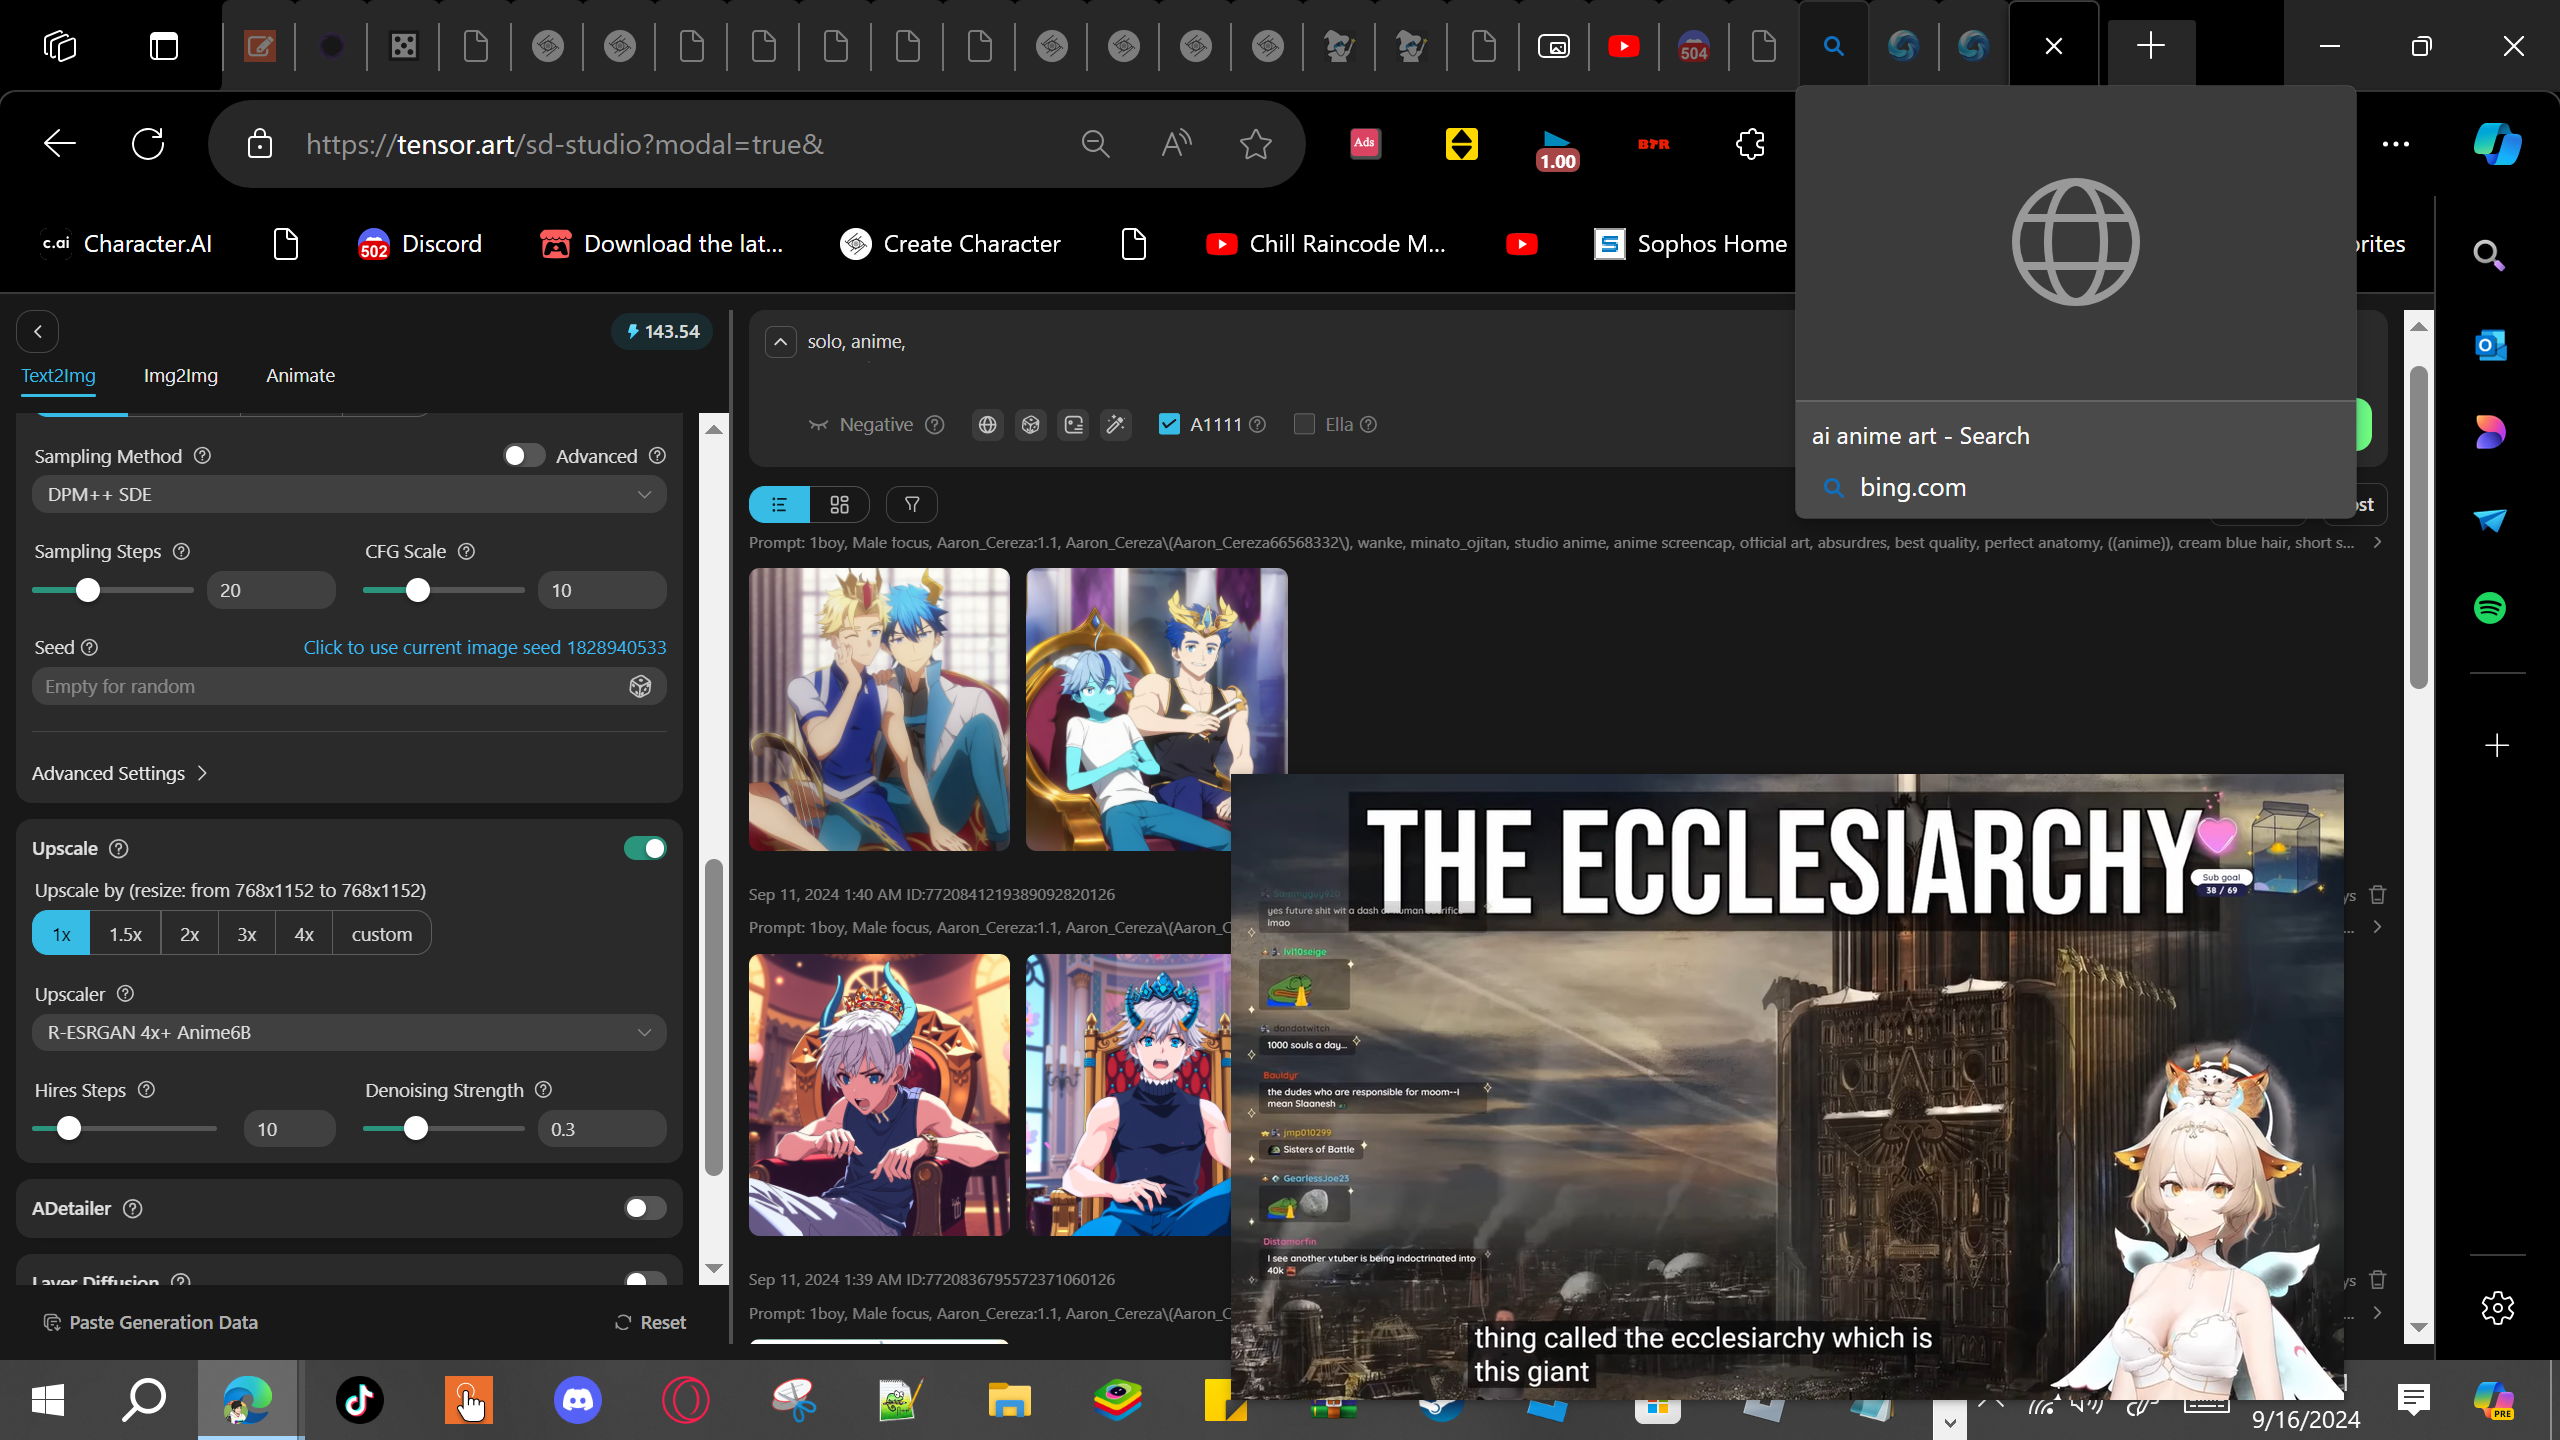Viewport: 2560px width, 1440px height.
Task: Collapse the tensor.art settings panel with the back chevron
Action: point(38,331)
